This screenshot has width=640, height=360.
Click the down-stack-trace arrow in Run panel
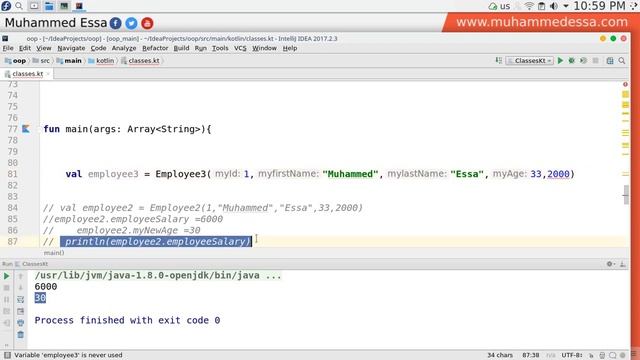(20, 288)
